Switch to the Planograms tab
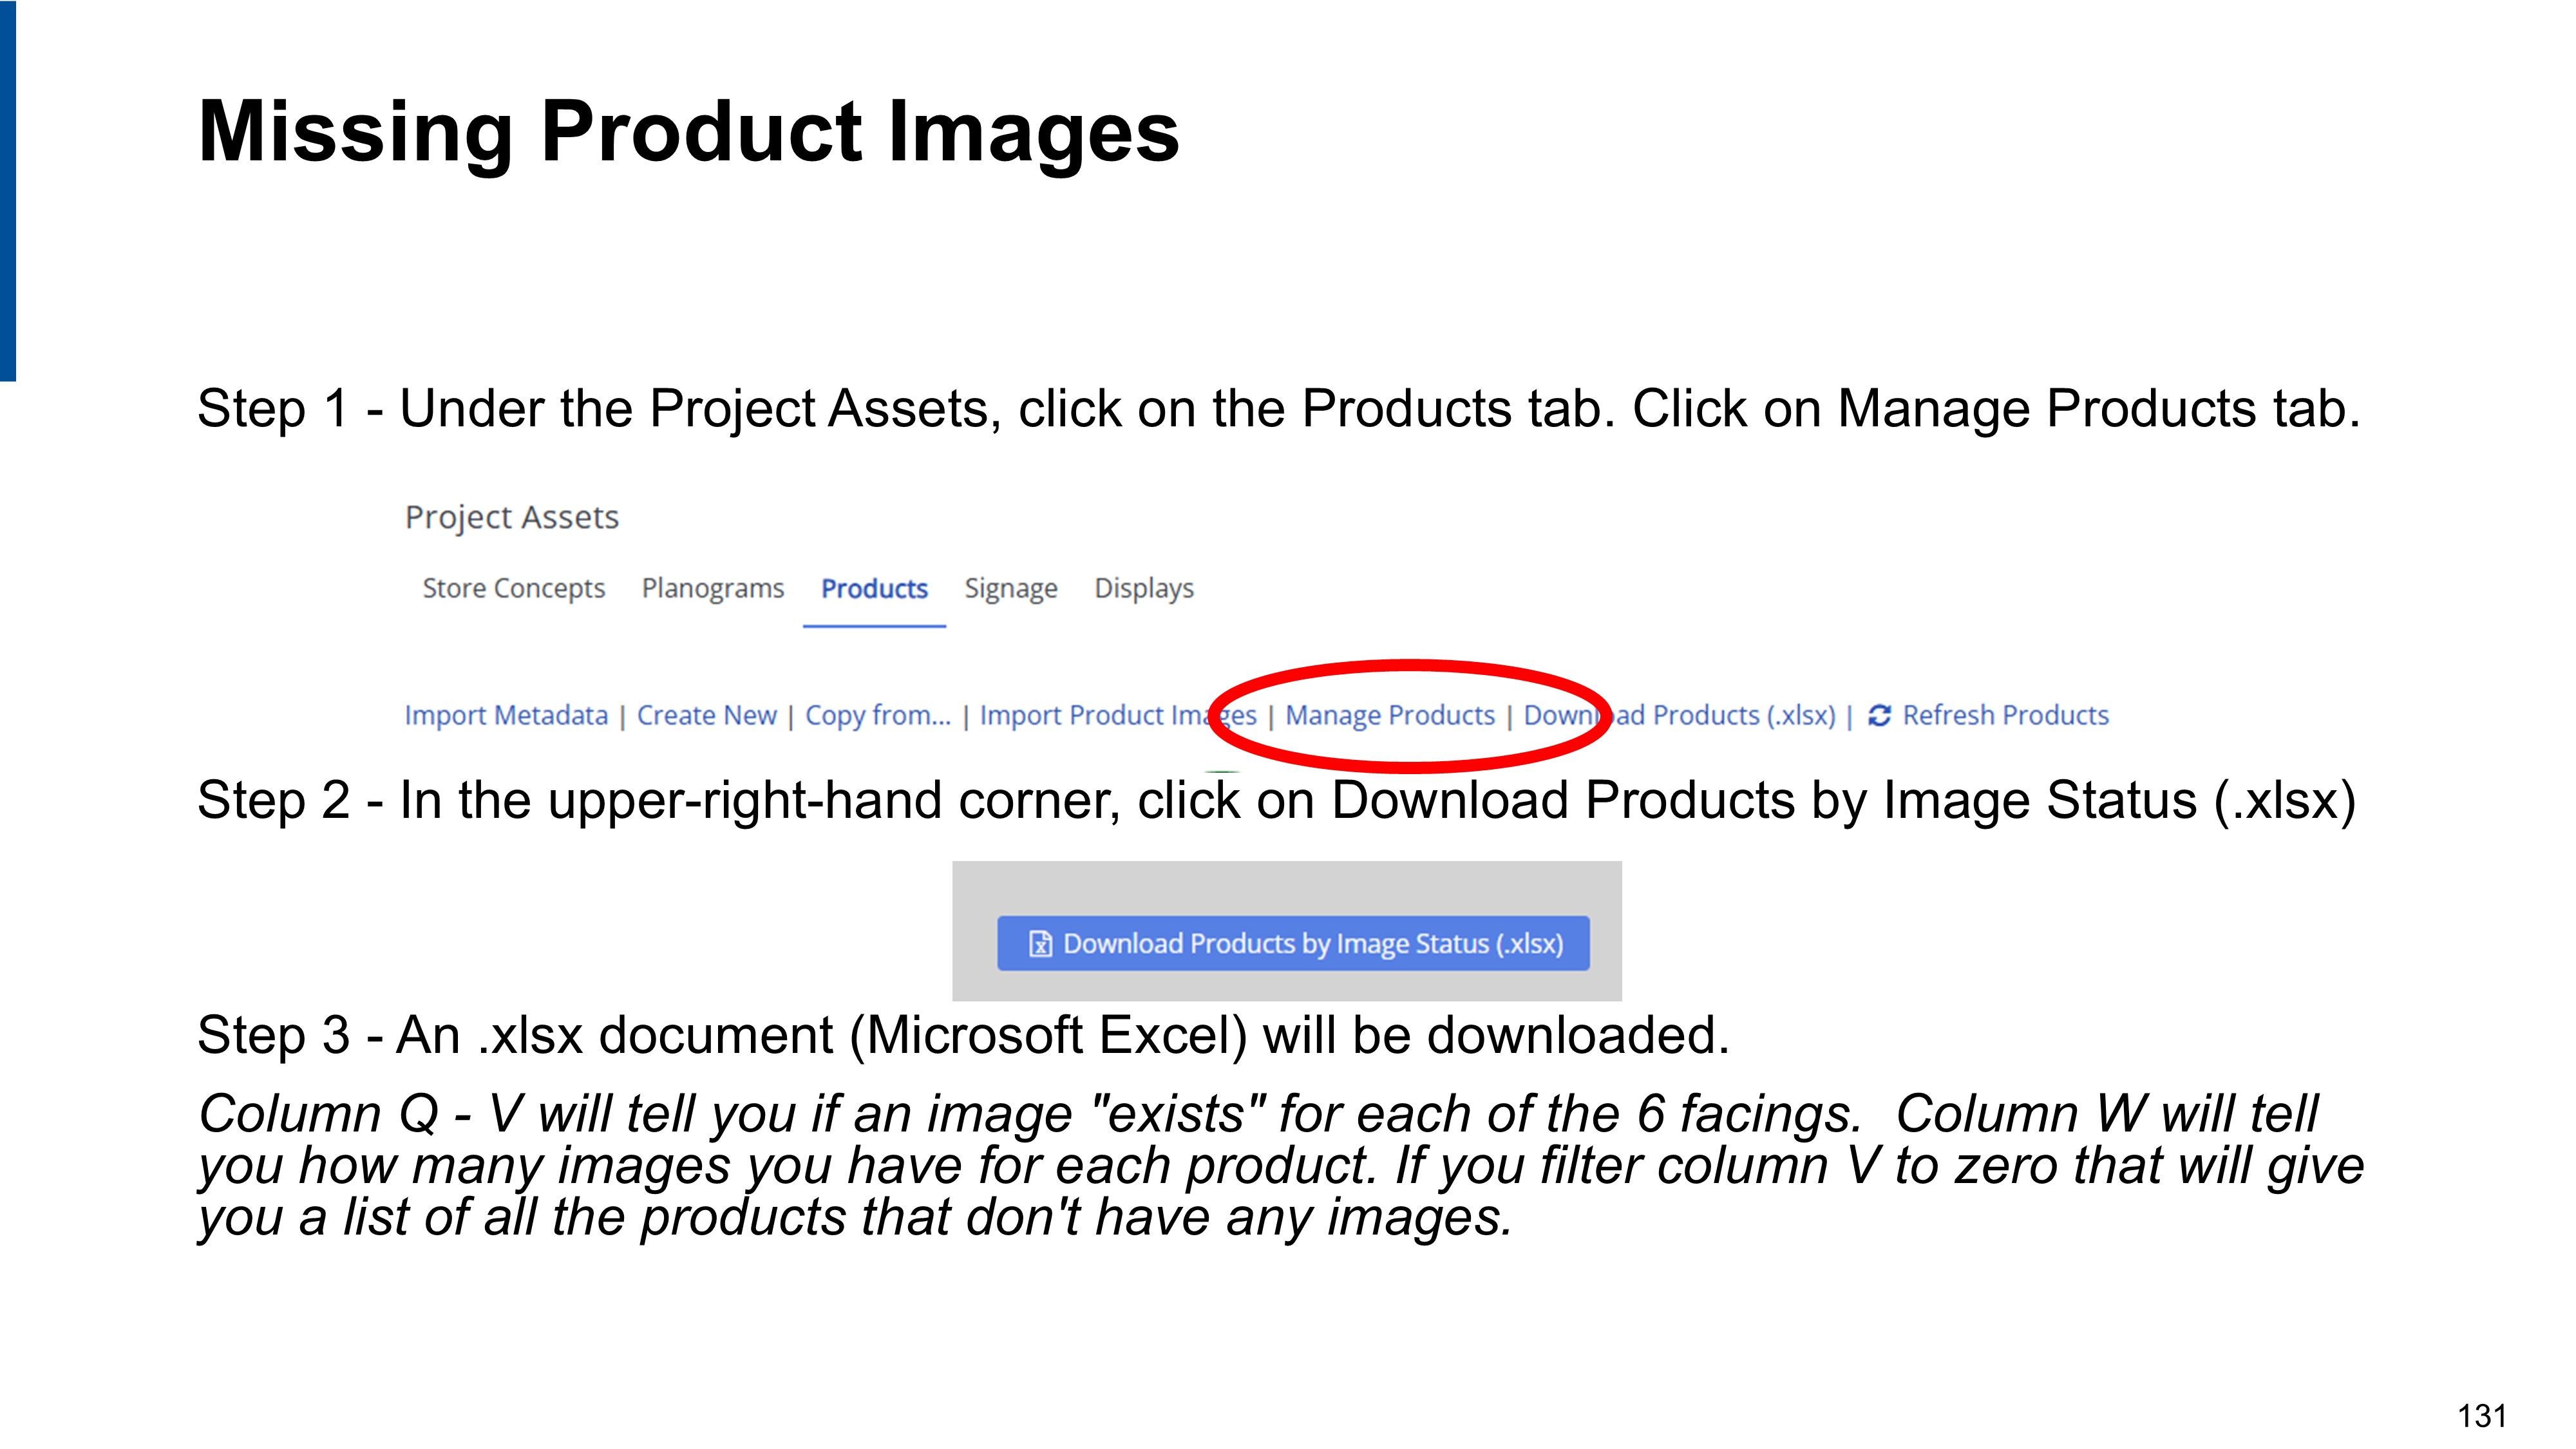2576x1449 pixels. tap(712, 589)
